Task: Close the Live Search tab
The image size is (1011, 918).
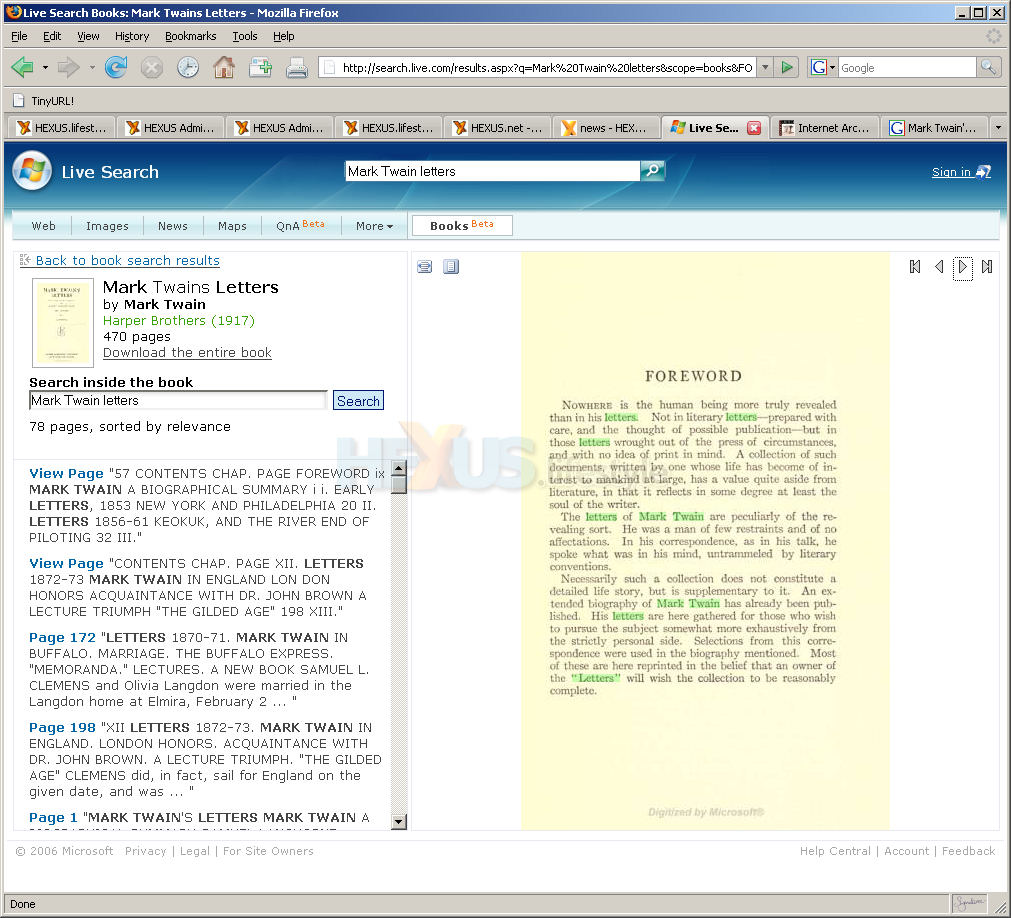Action: [753, 128]
